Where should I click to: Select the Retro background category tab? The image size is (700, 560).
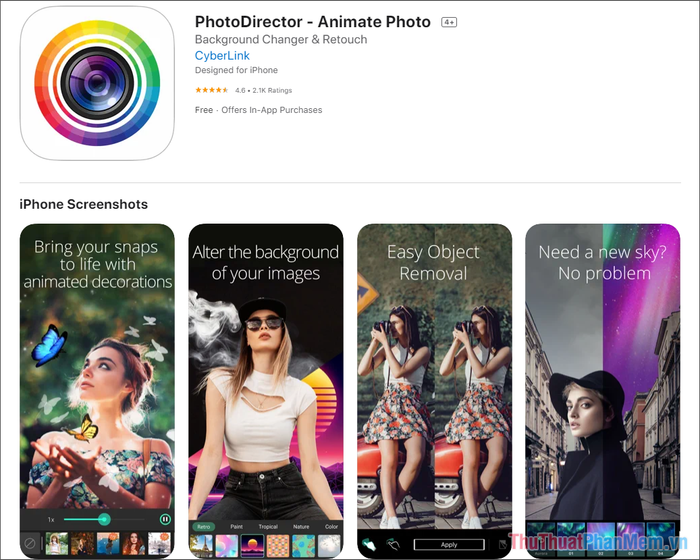pyautogui.click(x=204, y=527)
